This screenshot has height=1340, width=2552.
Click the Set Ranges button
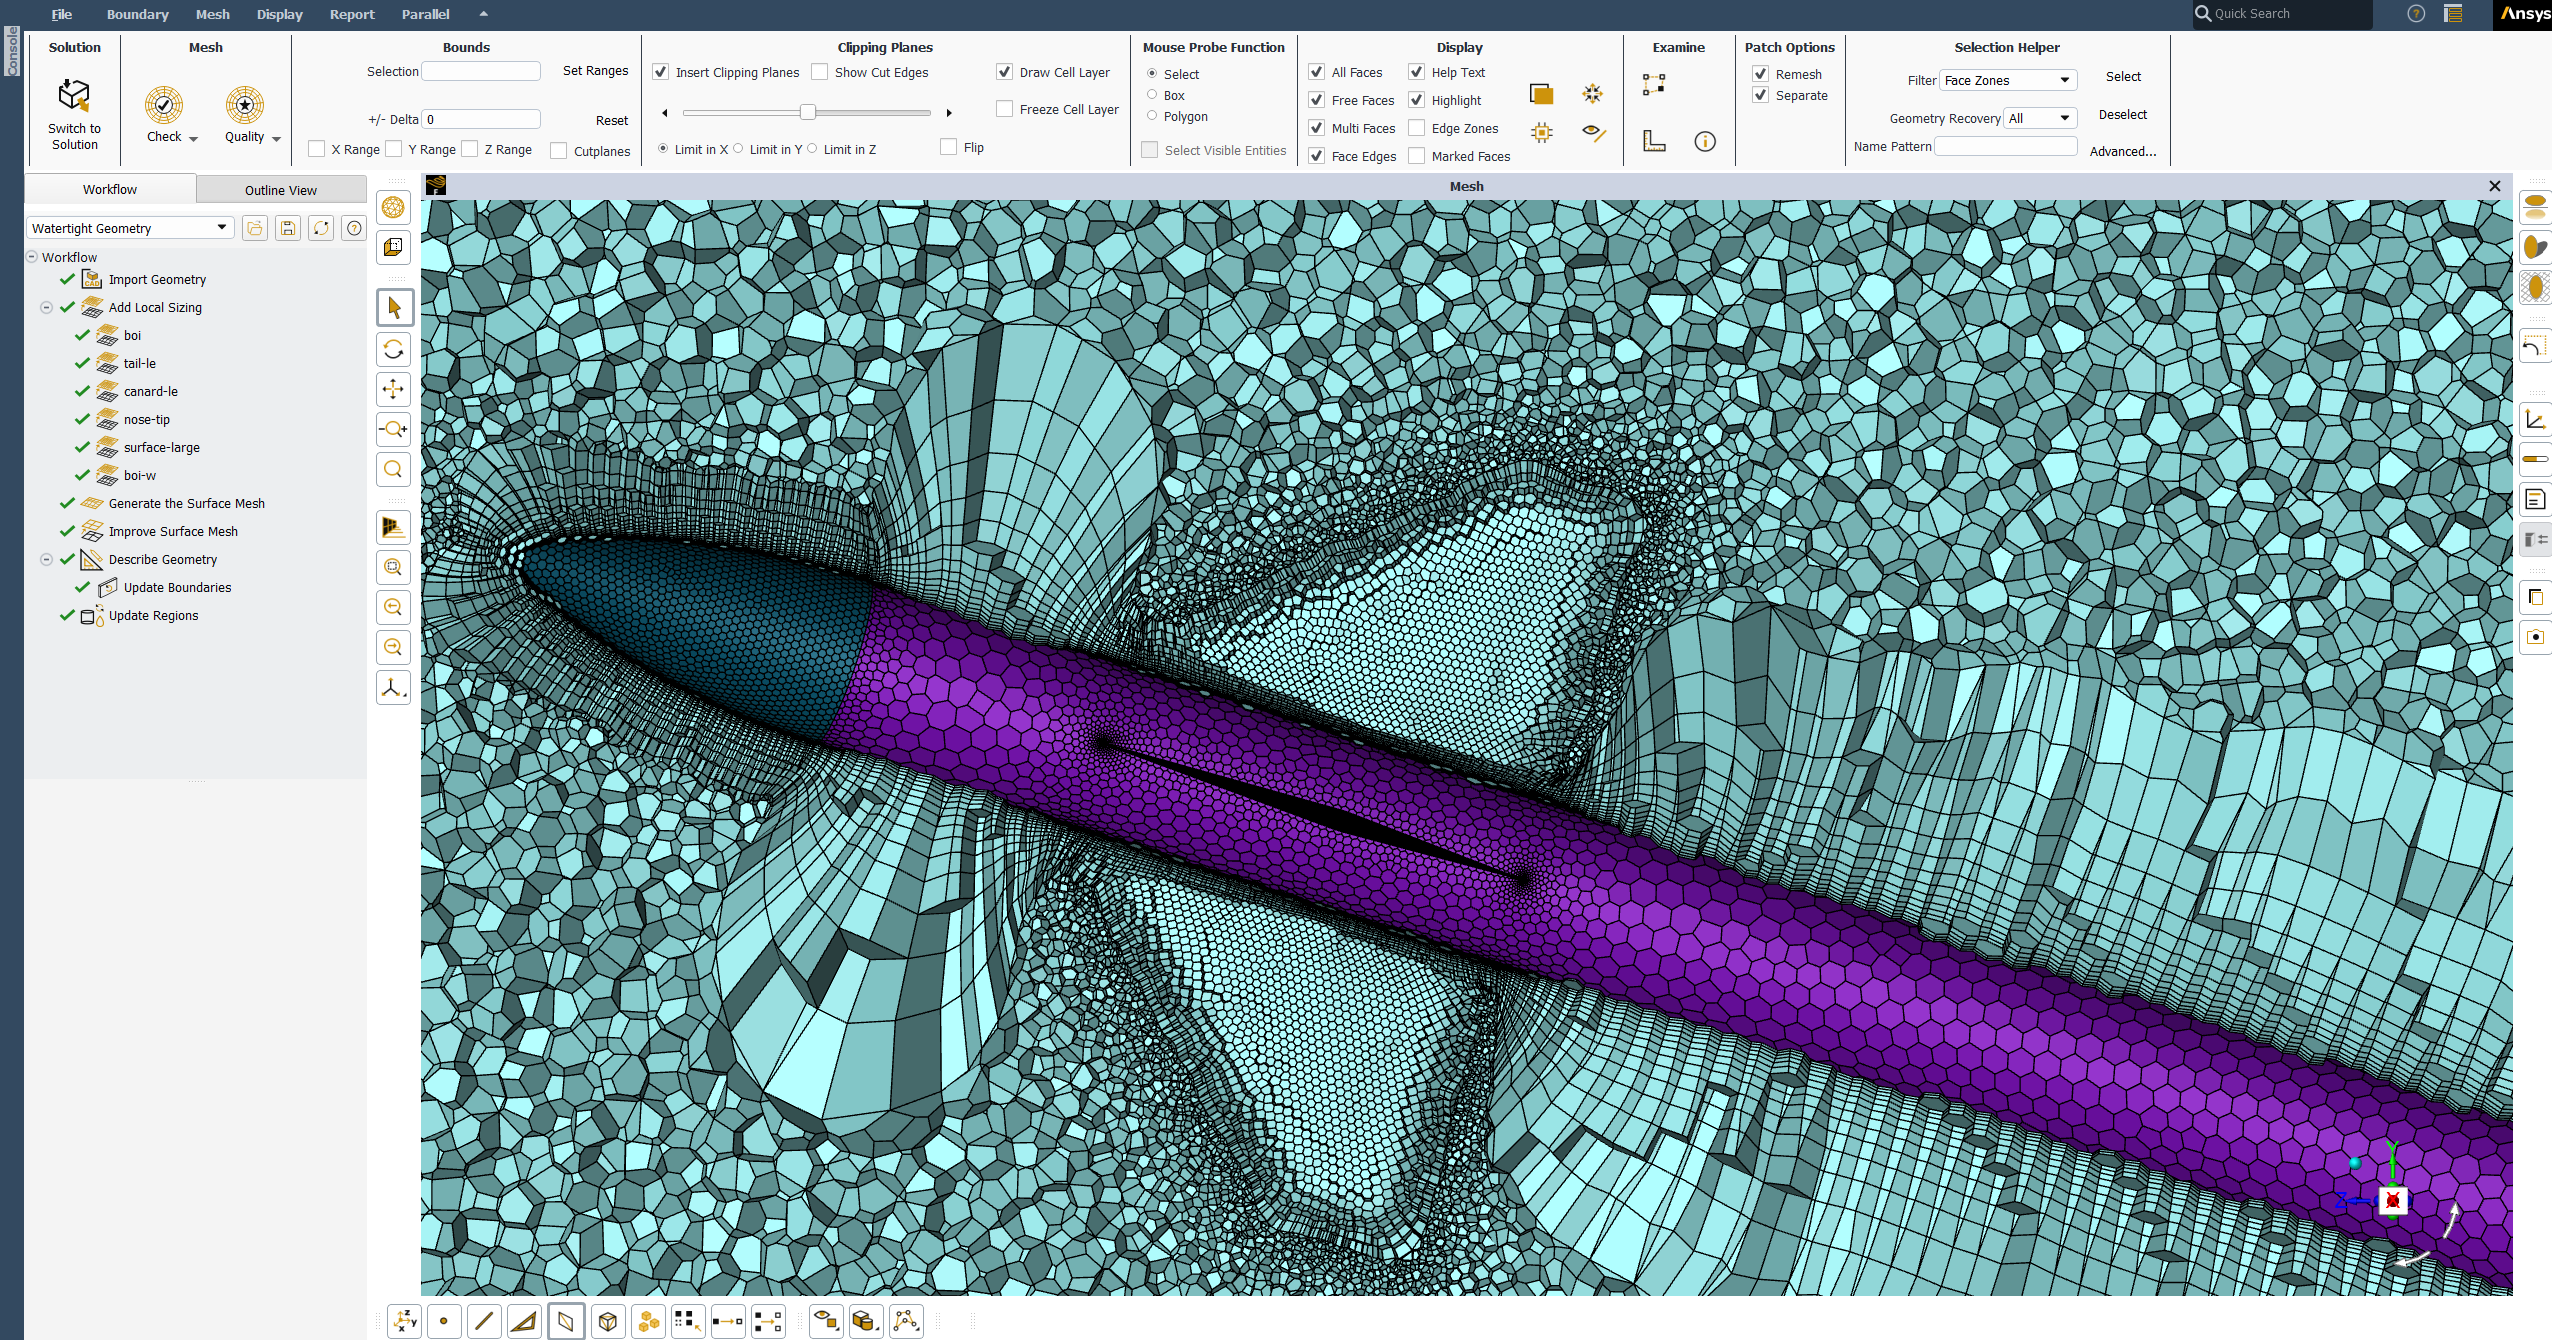595,70
